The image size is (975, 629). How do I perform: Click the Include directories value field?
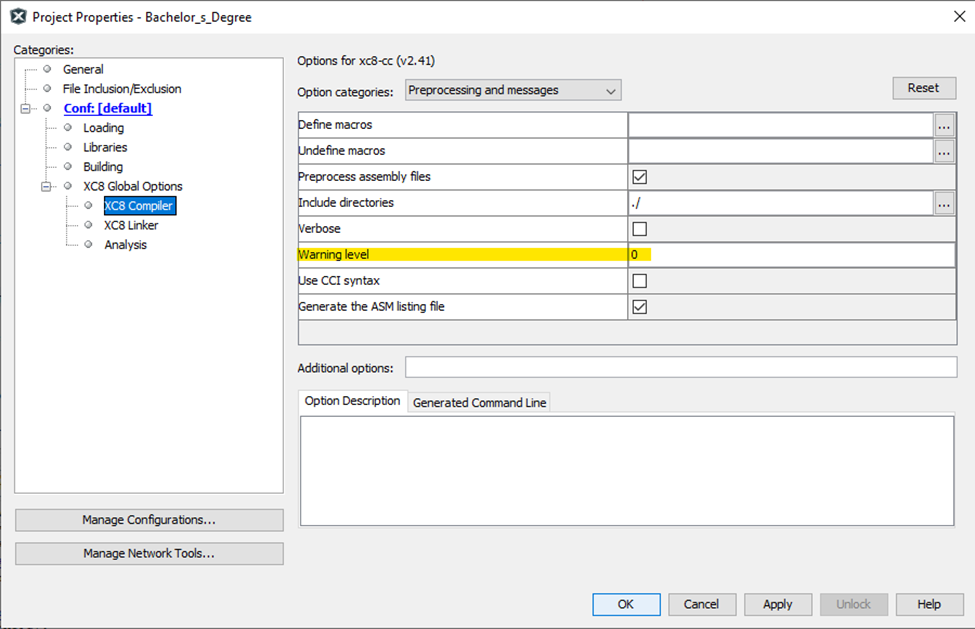(781, 203)
